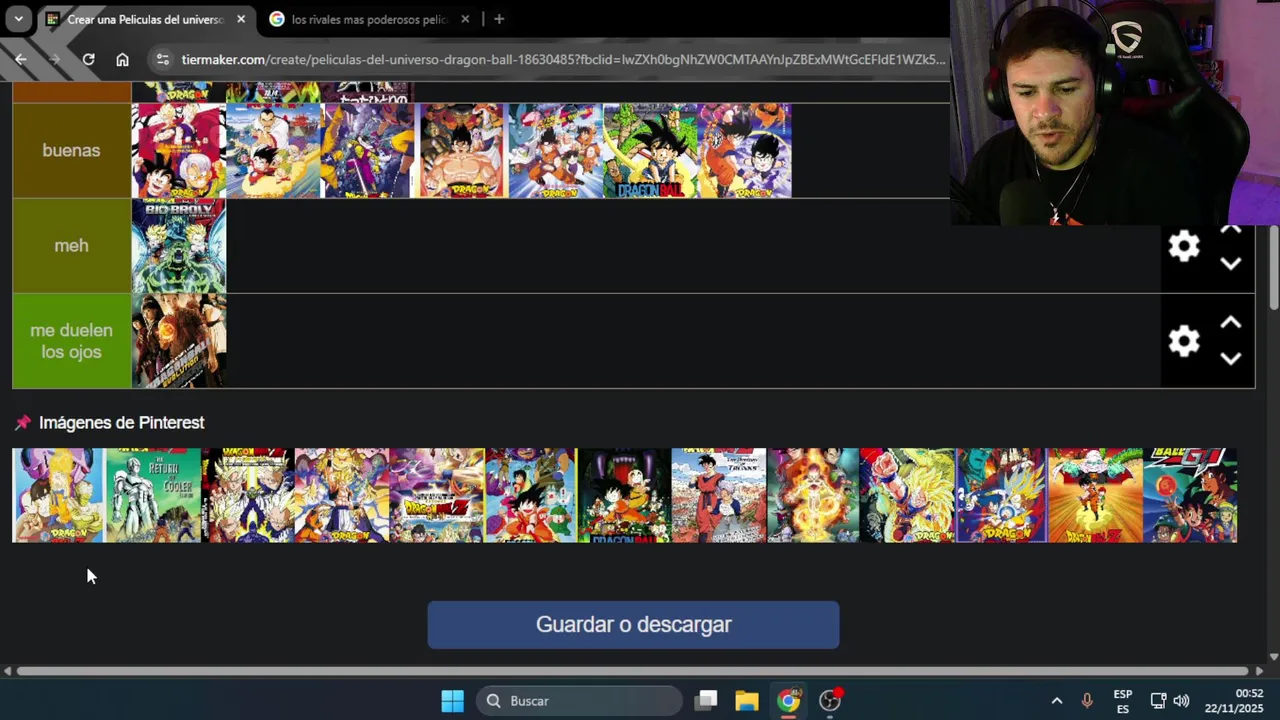1280x720 pixels.
Task: Select first buenas poster with Trunks and Goku
Action: coord(178,150)
